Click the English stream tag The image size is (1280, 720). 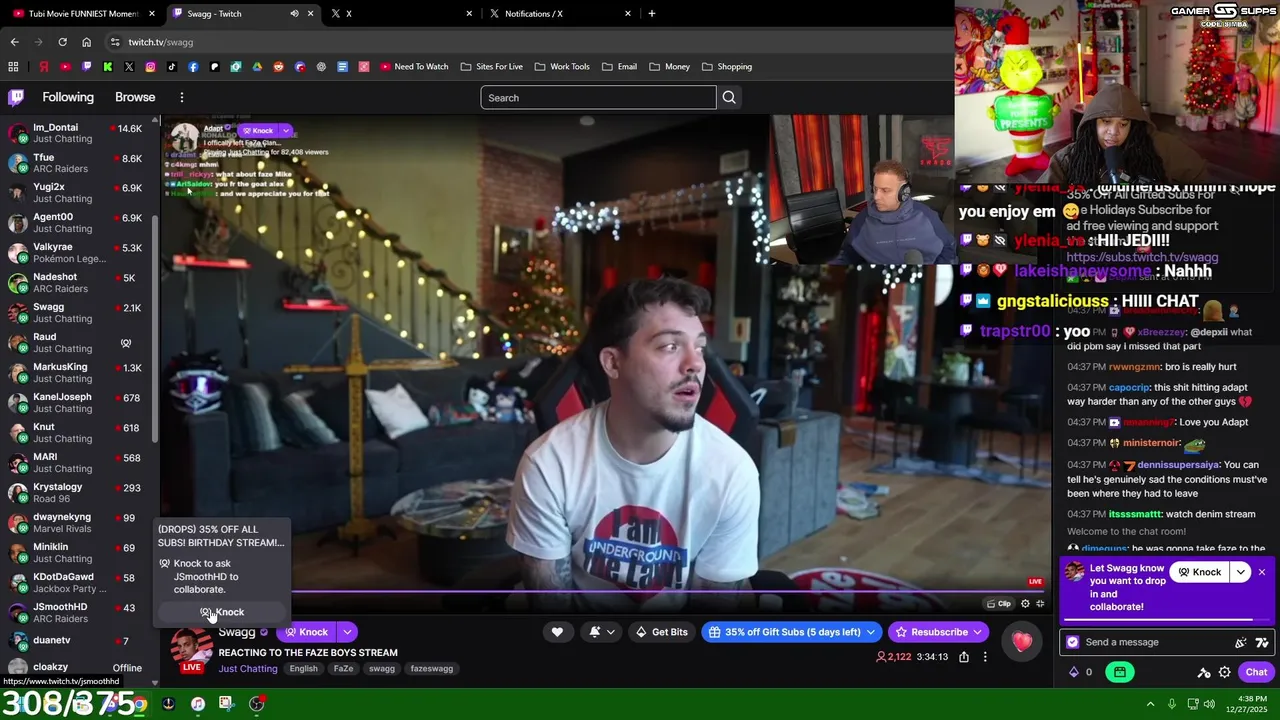click(x=303, y=669)
